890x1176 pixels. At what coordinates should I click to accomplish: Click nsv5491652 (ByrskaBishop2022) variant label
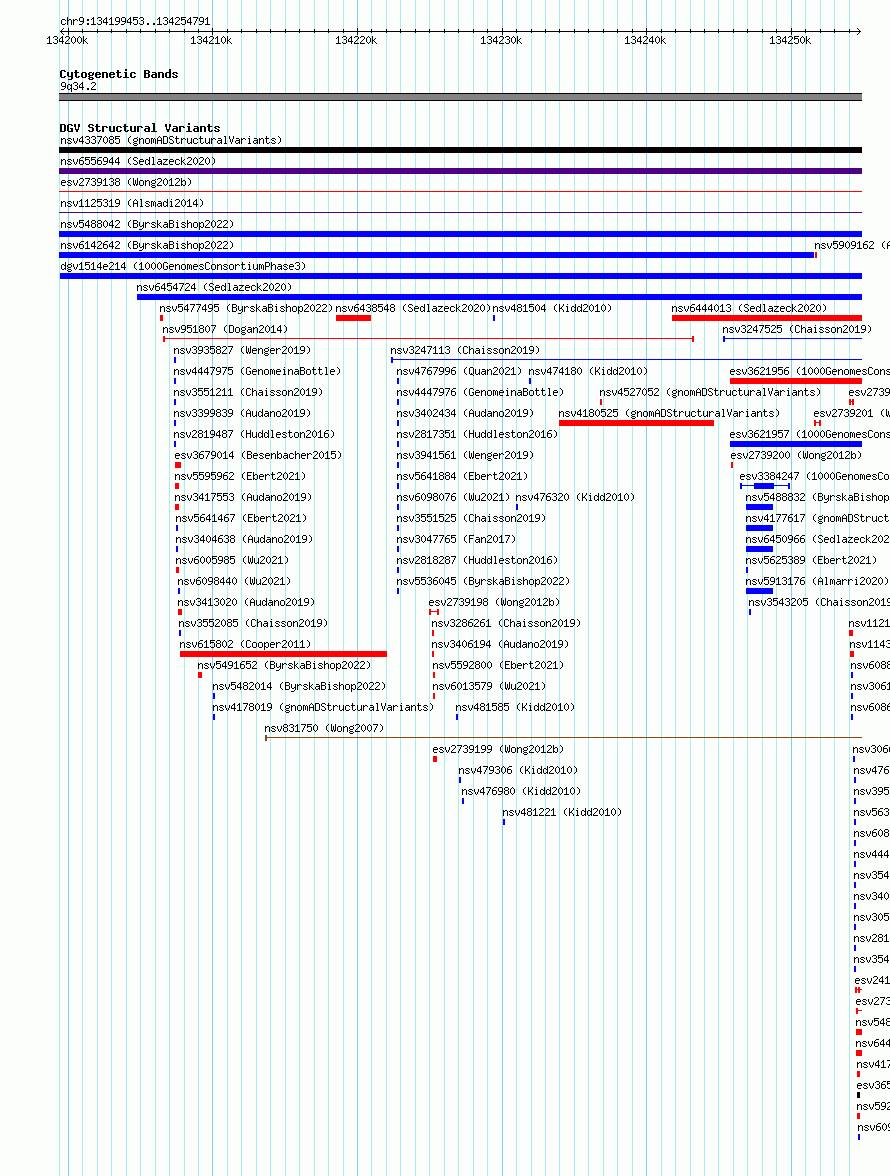[284, 665]
